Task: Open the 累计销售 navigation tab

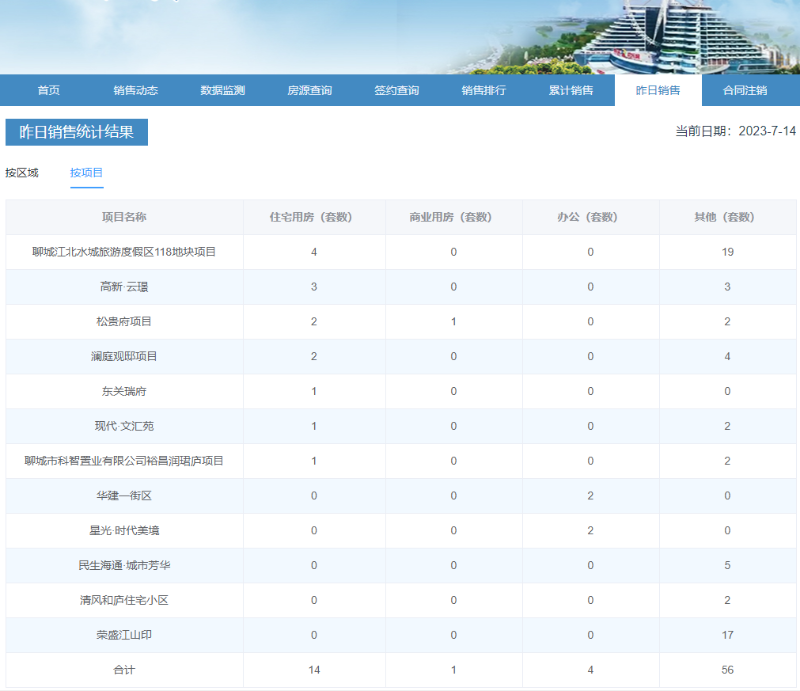Action: (x=570, y=90)
